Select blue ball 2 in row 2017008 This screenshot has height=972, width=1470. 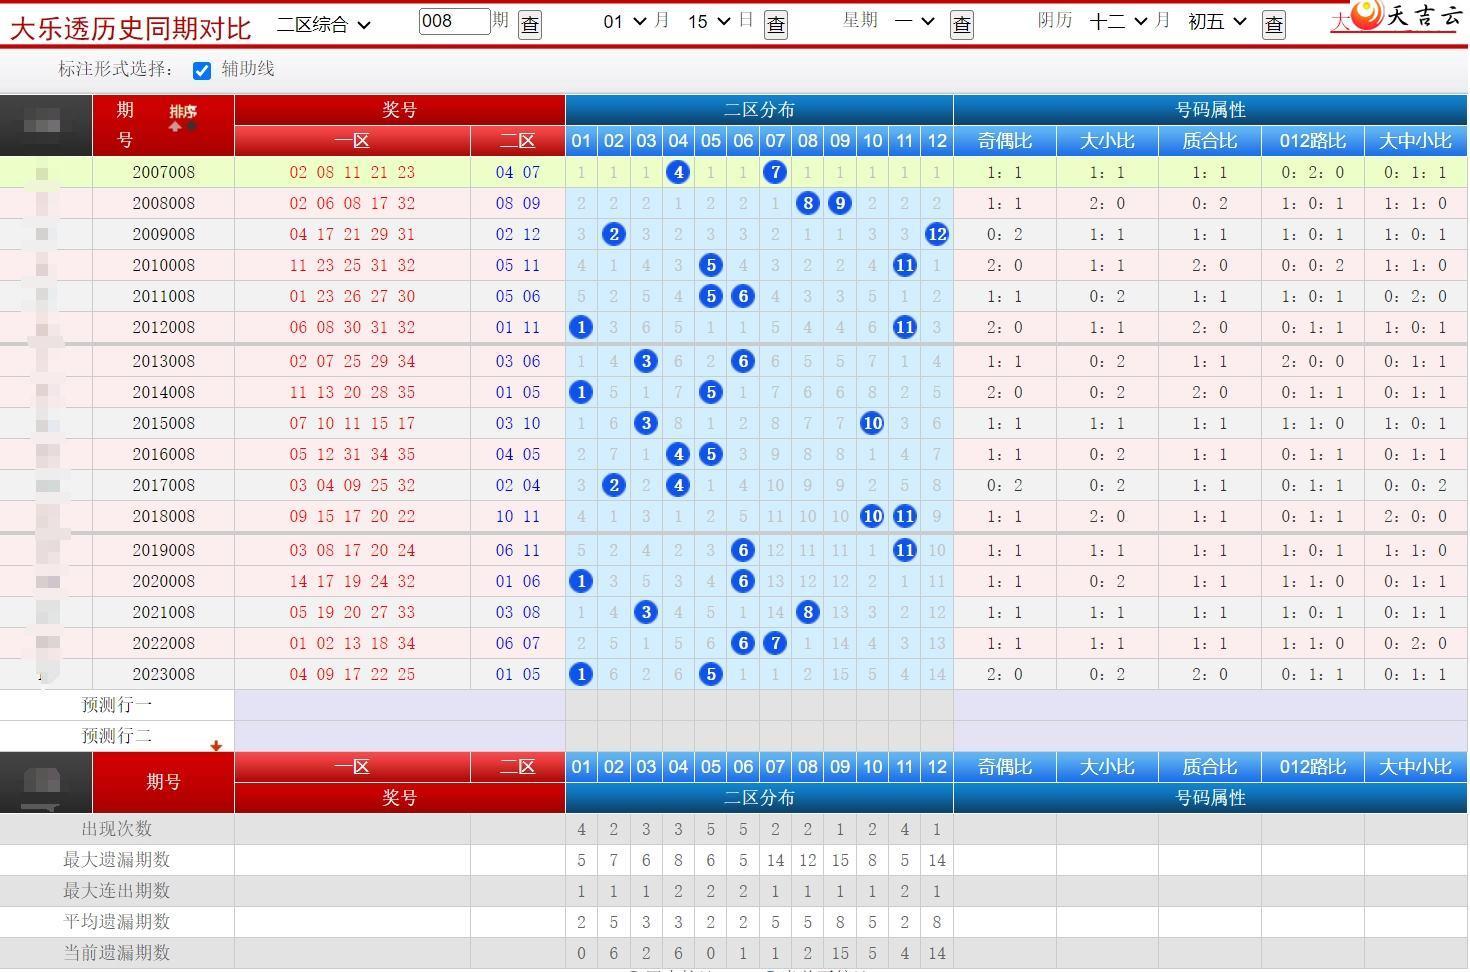(614, 485)
